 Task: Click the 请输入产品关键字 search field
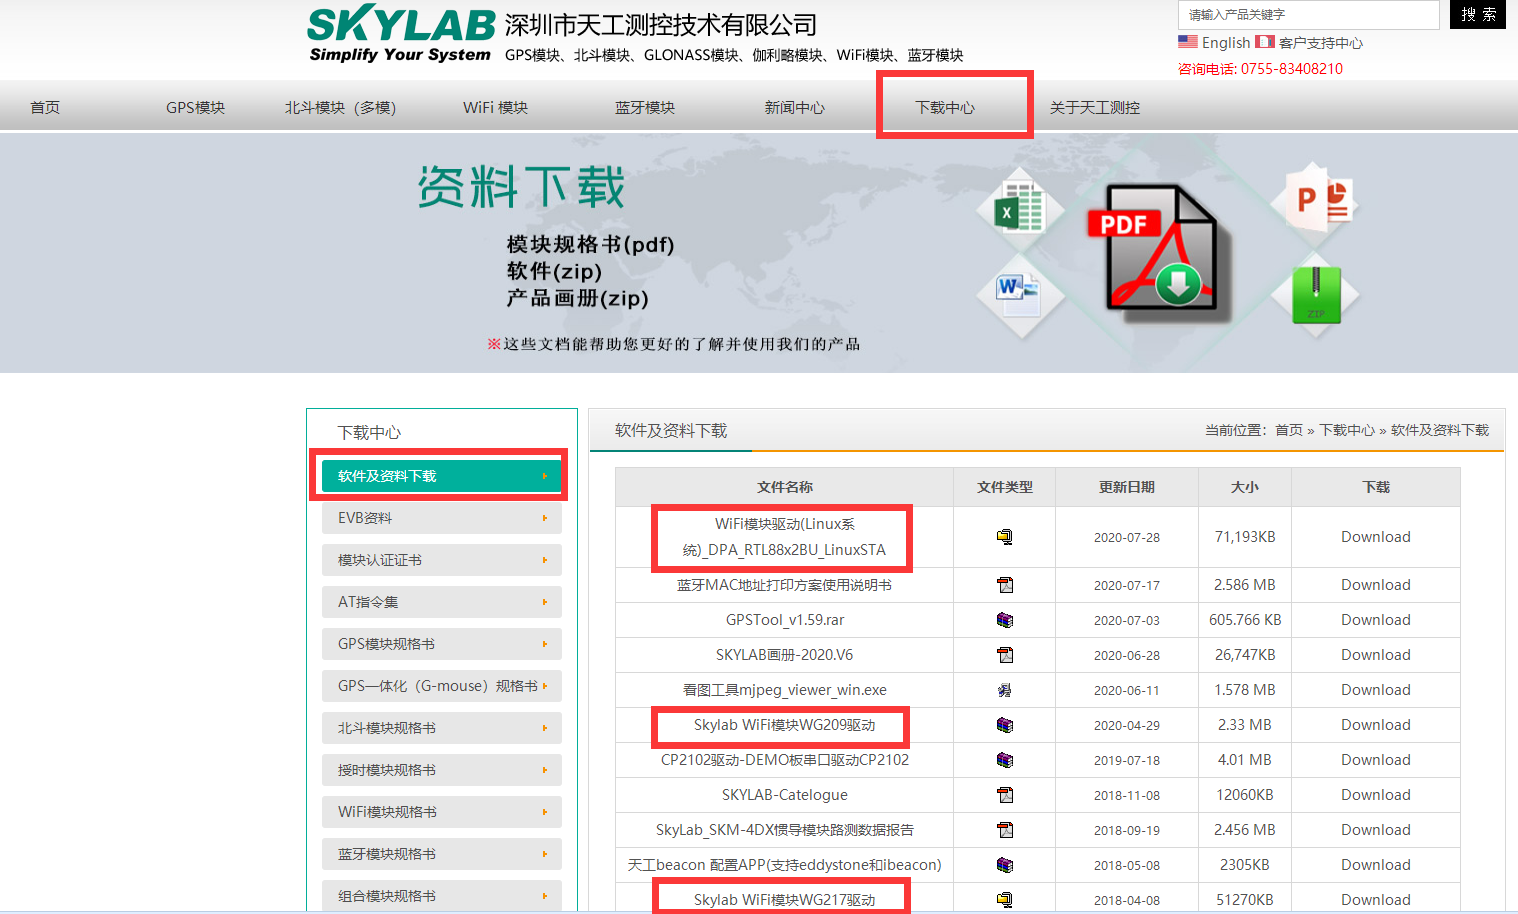point(1305,15)
